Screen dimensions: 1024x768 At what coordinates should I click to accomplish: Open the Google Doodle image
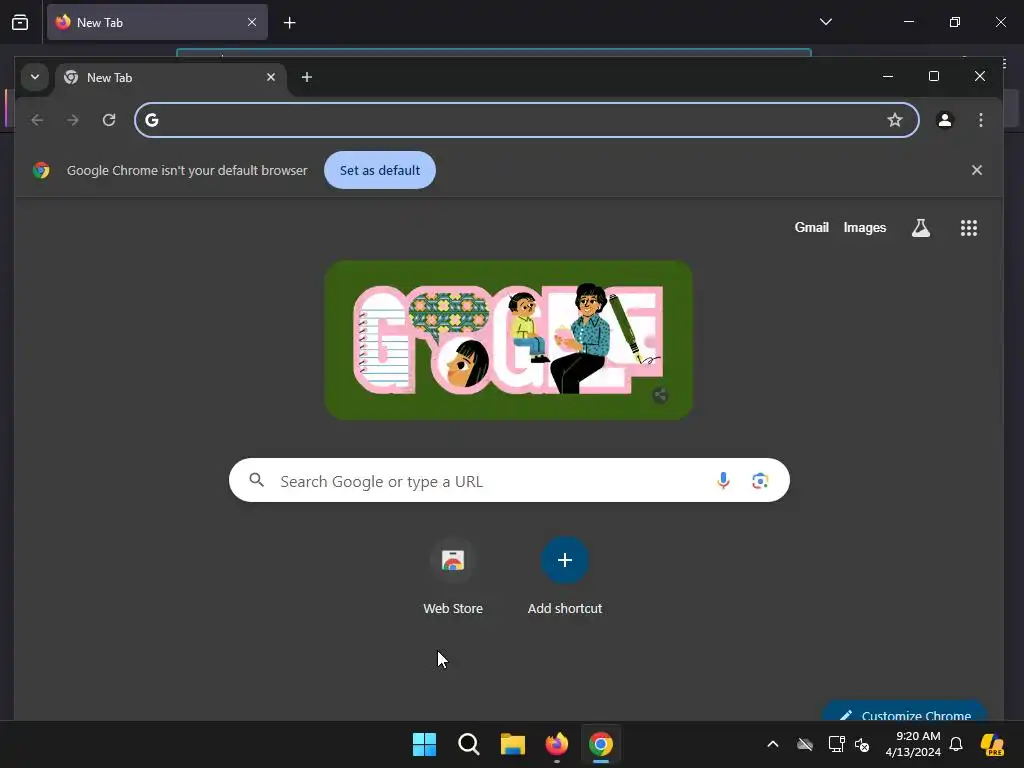pyautogui.click(x=509, y=340)
